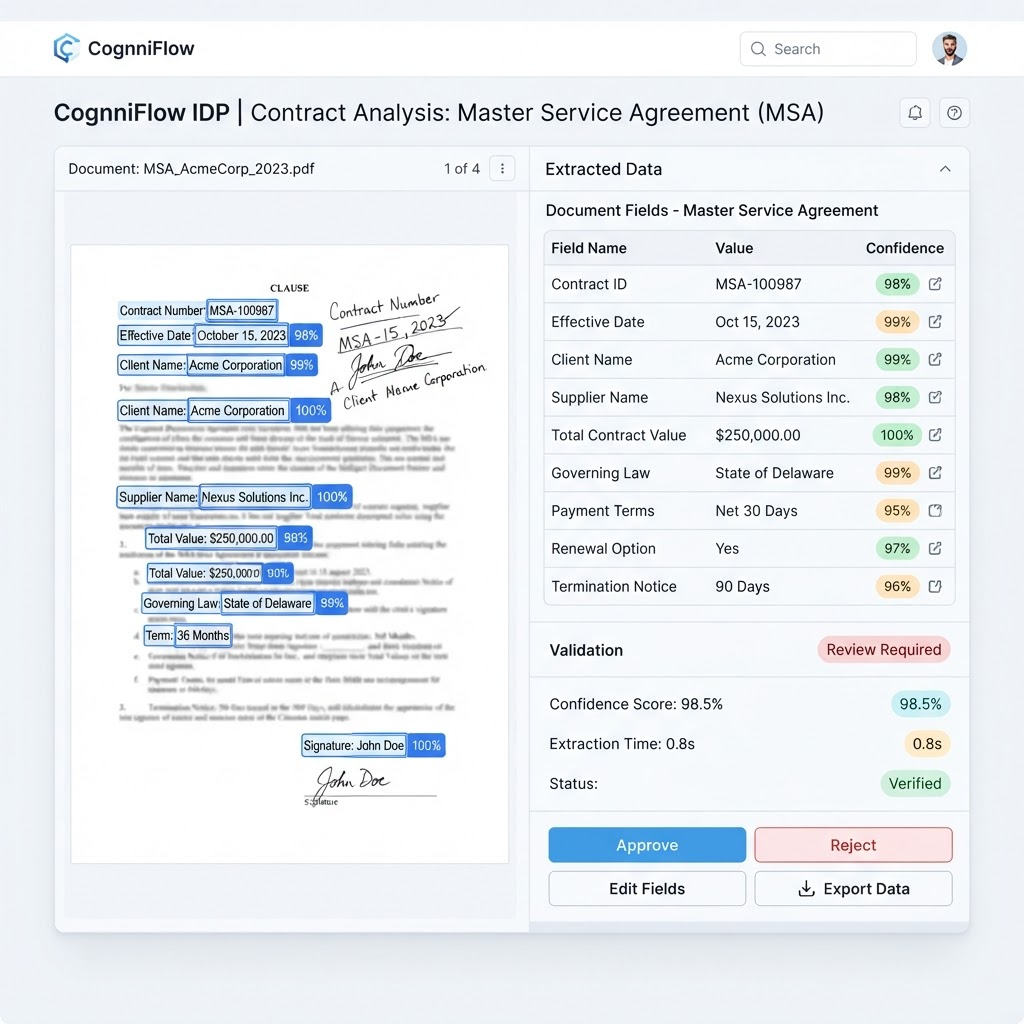
Task: Collapse the Extracted Data panel
Action: click(x=945, y=169)
